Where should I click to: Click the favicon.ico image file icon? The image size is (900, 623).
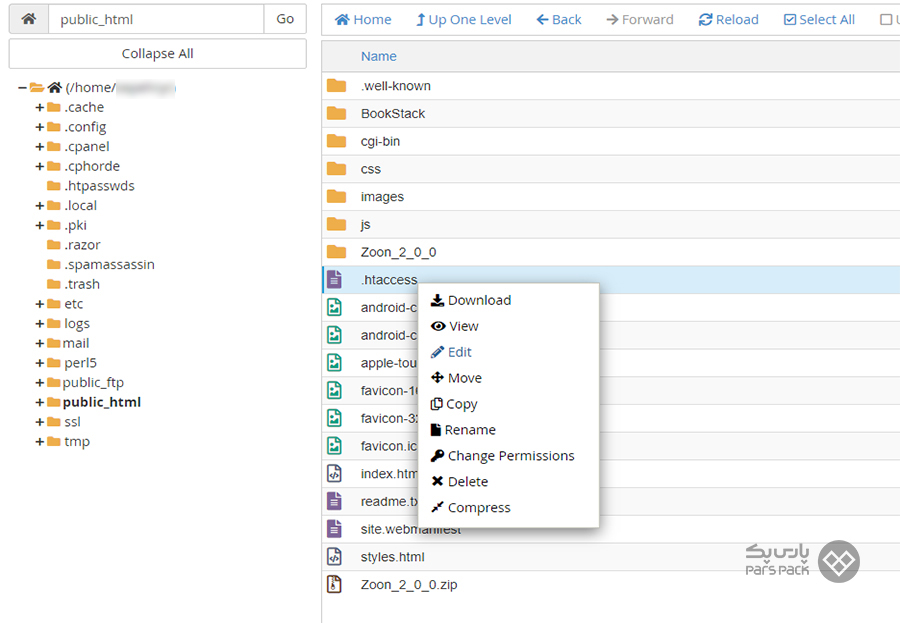[334, 446]
